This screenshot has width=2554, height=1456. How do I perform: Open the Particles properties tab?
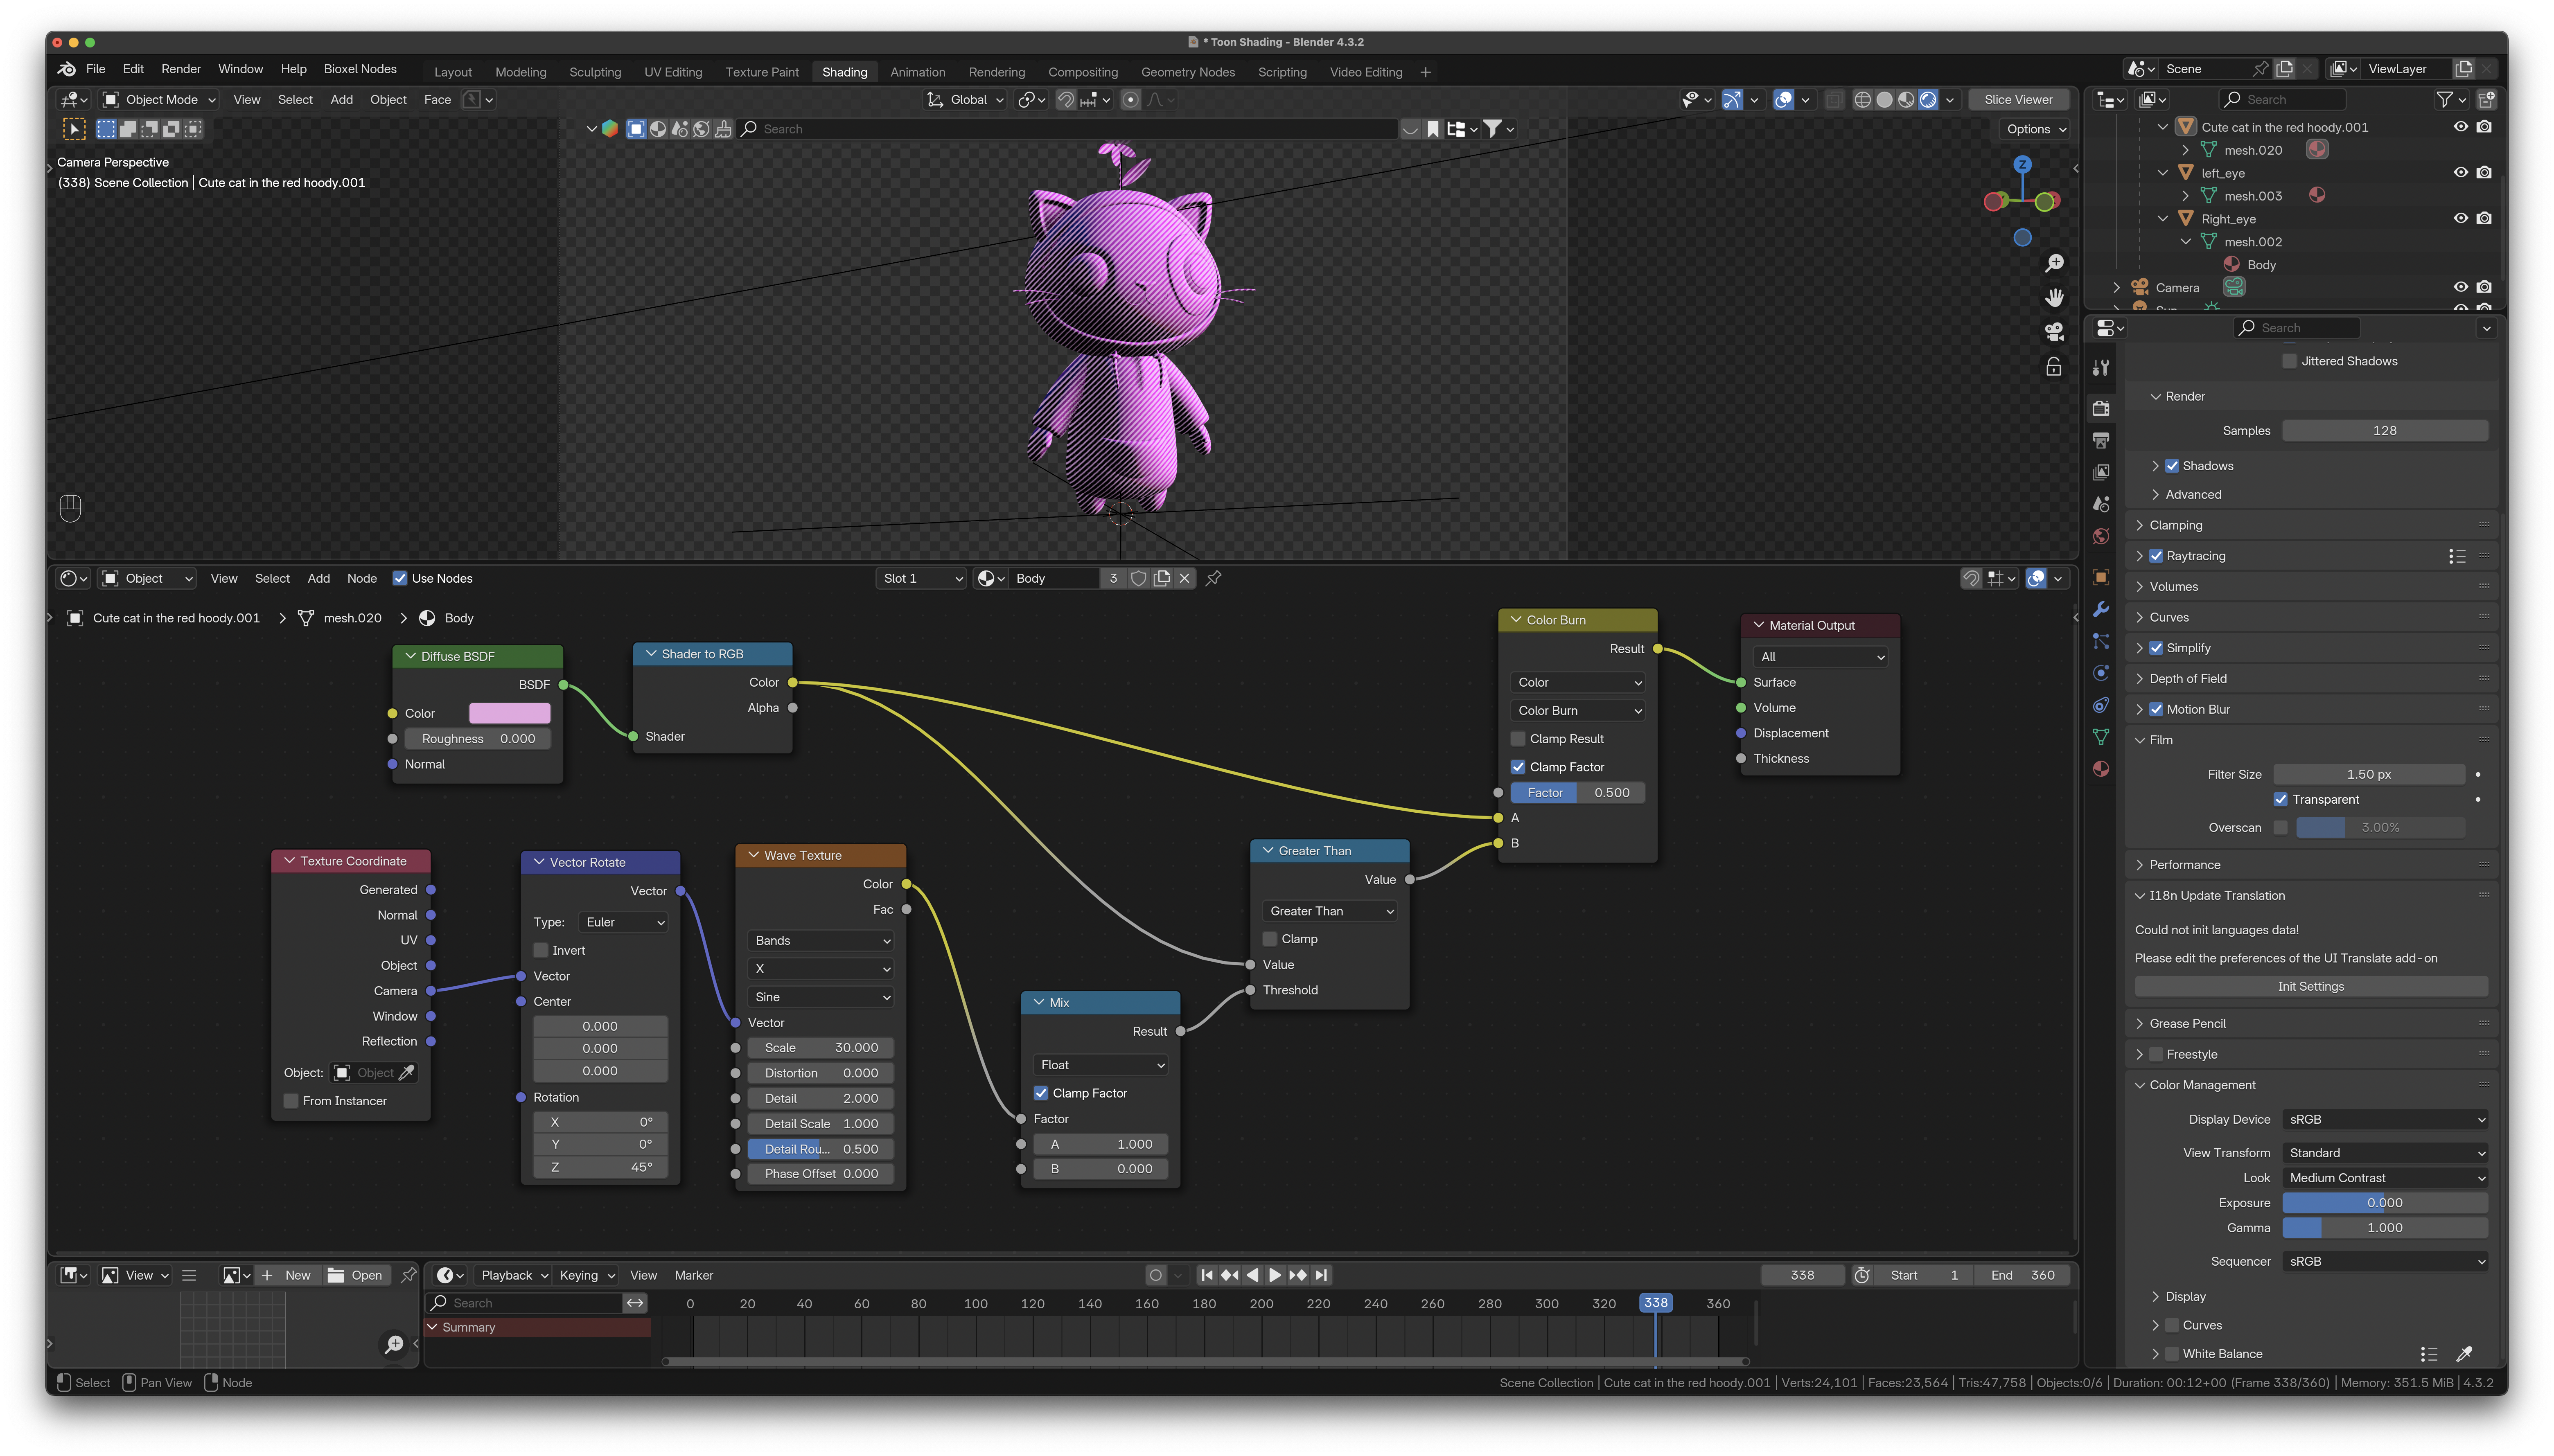[x=2101, y=641]
